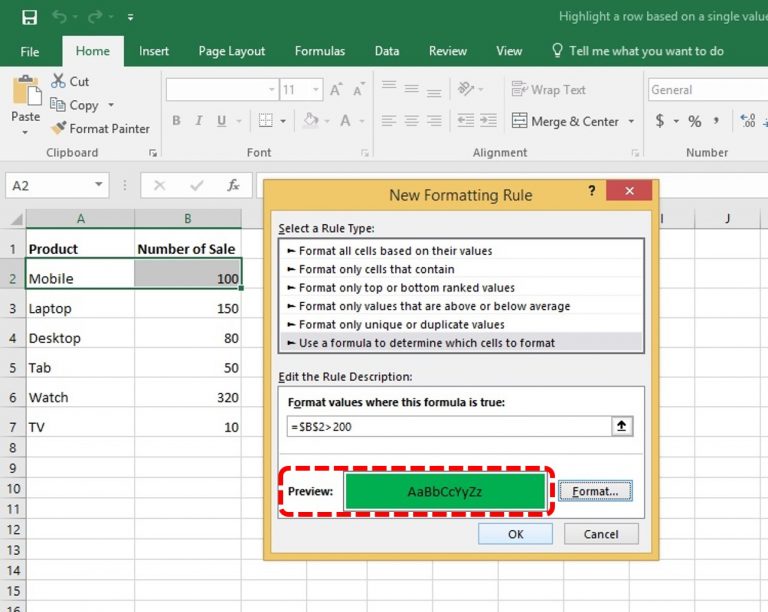Screen dimensions: 768x612
Task: Click Tell me what you want to do
Action: 638,51
